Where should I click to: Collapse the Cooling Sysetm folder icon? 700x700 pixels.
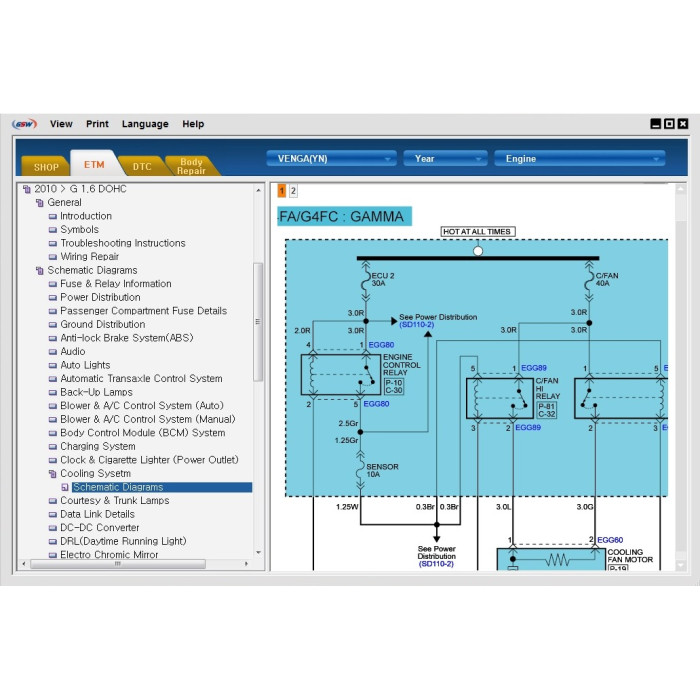click(x=53, y=474)
